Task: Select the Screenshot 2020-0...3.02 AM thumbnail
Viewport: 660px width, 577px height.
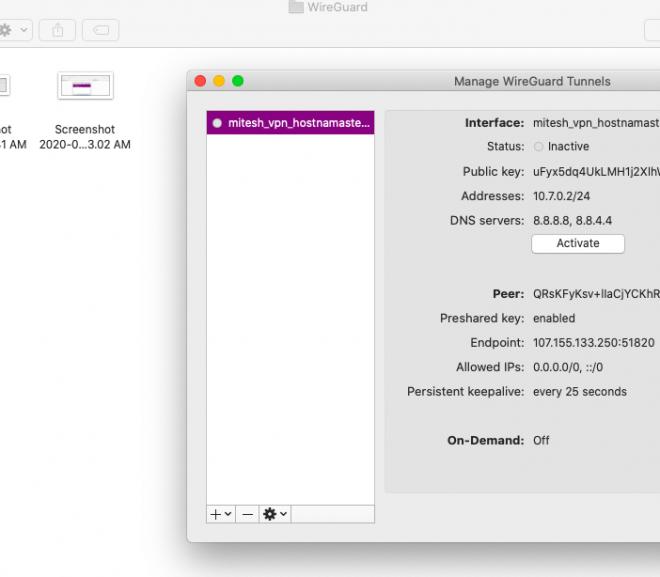Action: 85,86
